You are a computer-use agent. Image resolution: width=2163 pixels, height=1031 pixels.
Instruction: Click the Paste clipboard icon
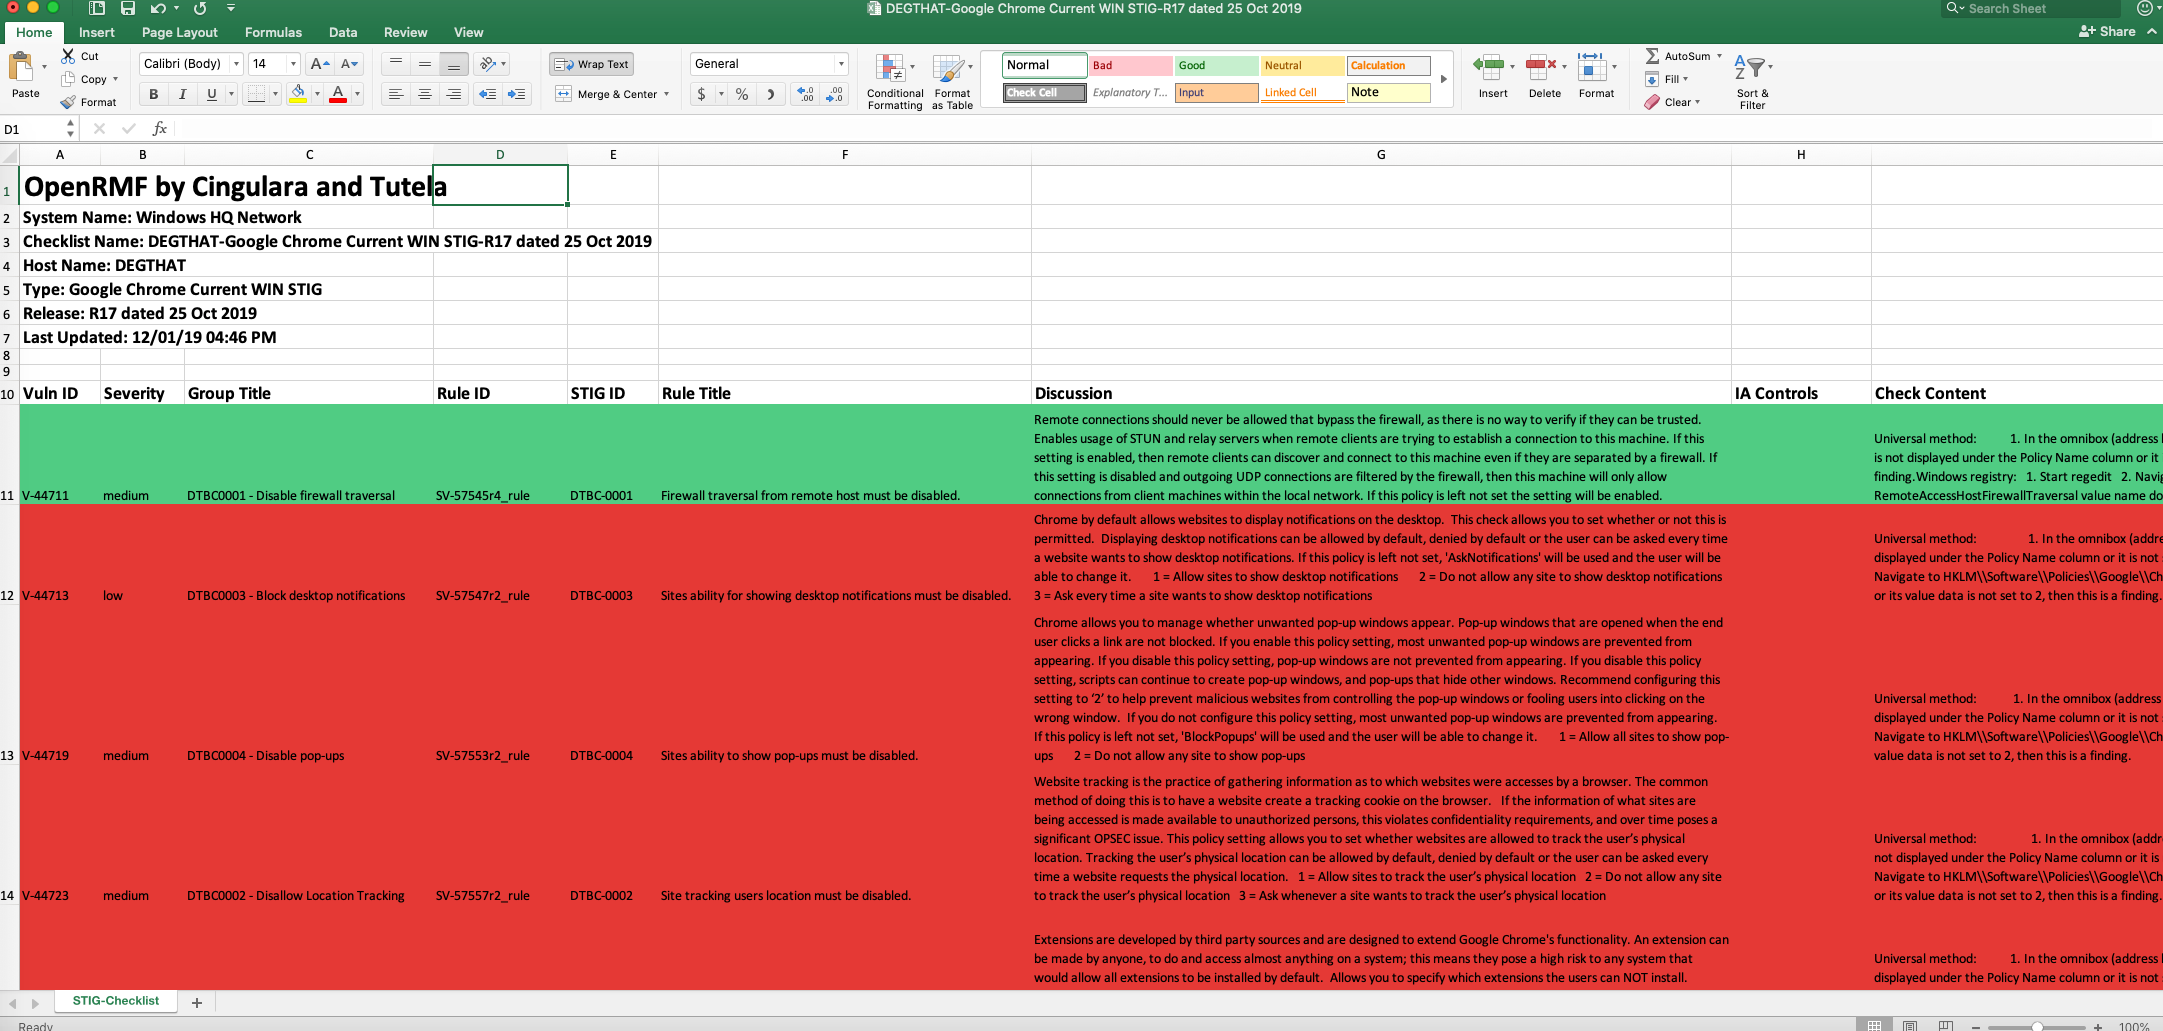point(21,68)
